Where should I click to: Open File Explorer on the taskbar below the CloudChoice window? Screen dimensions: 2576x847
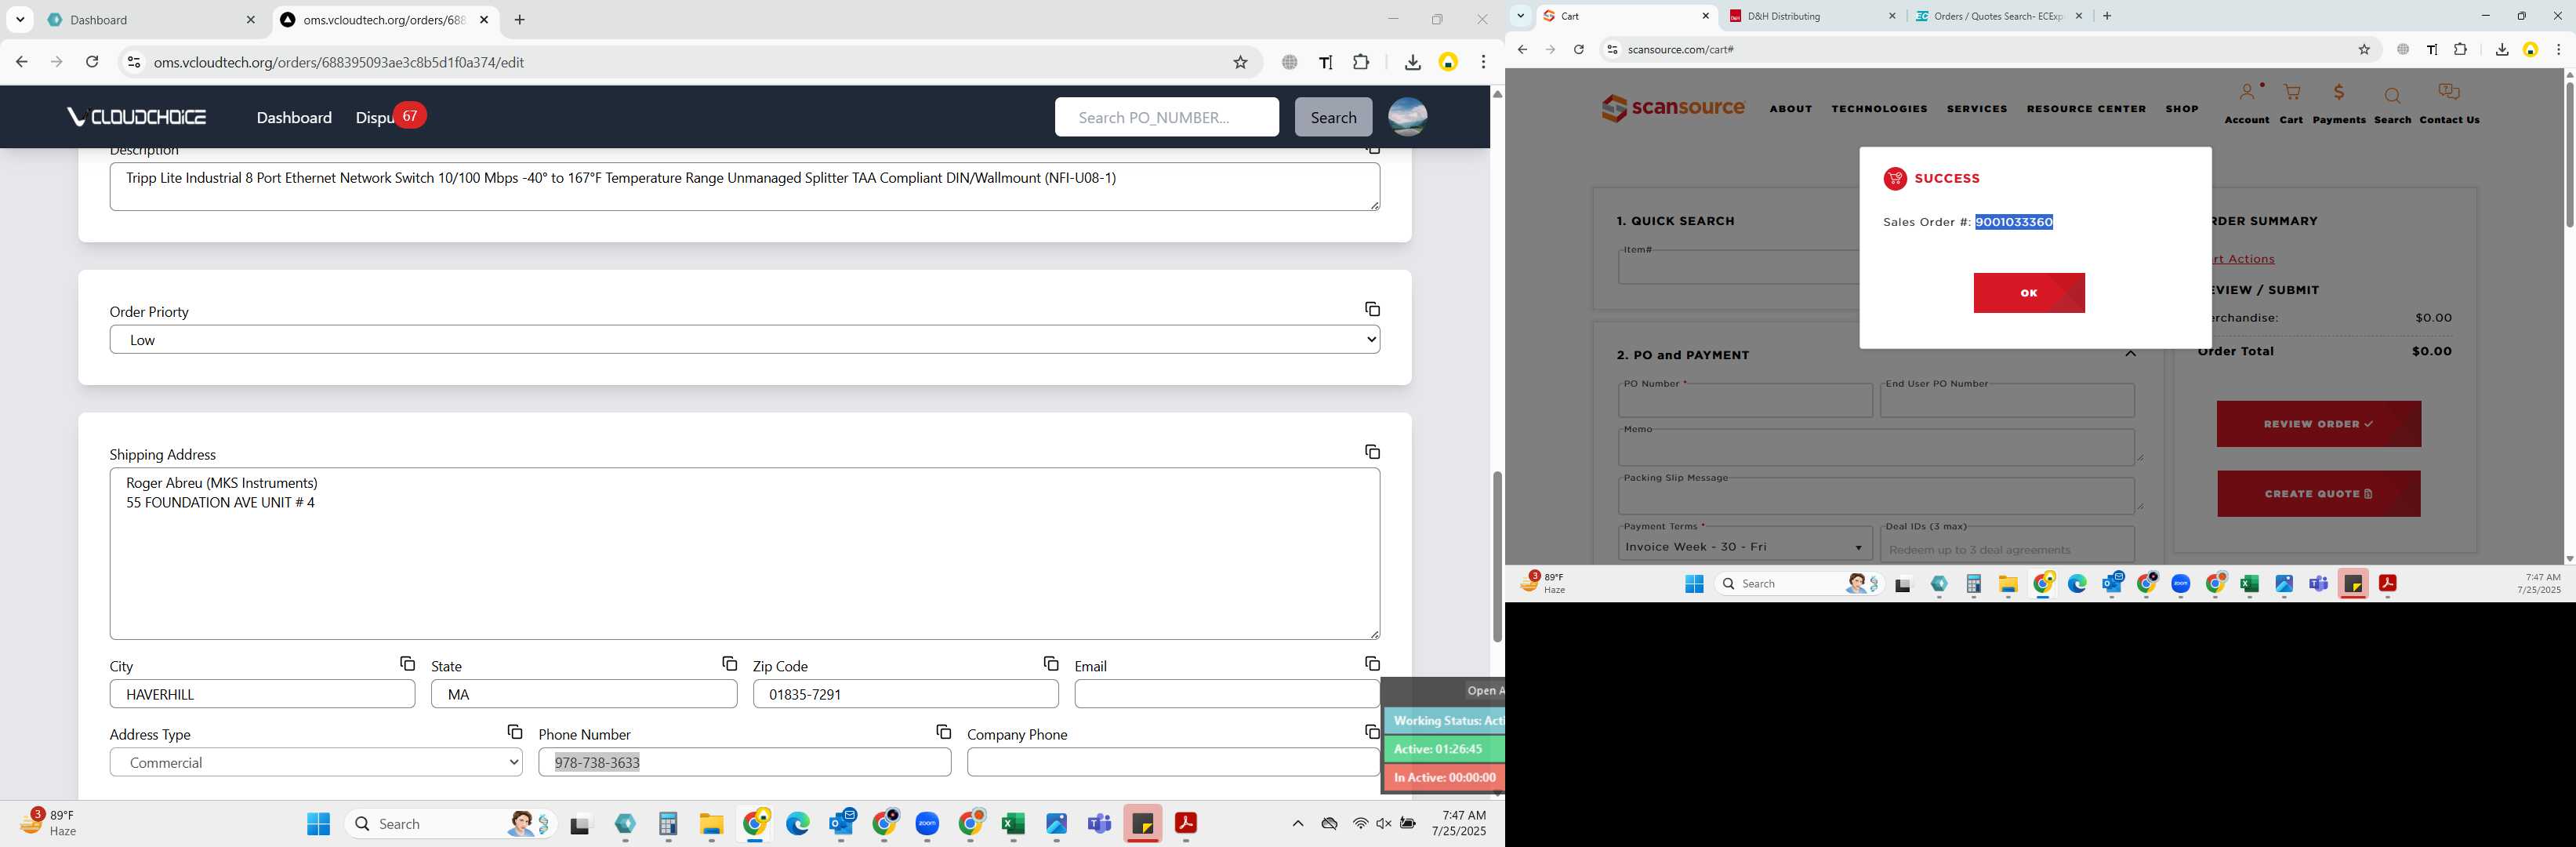[x=711, y=824]
